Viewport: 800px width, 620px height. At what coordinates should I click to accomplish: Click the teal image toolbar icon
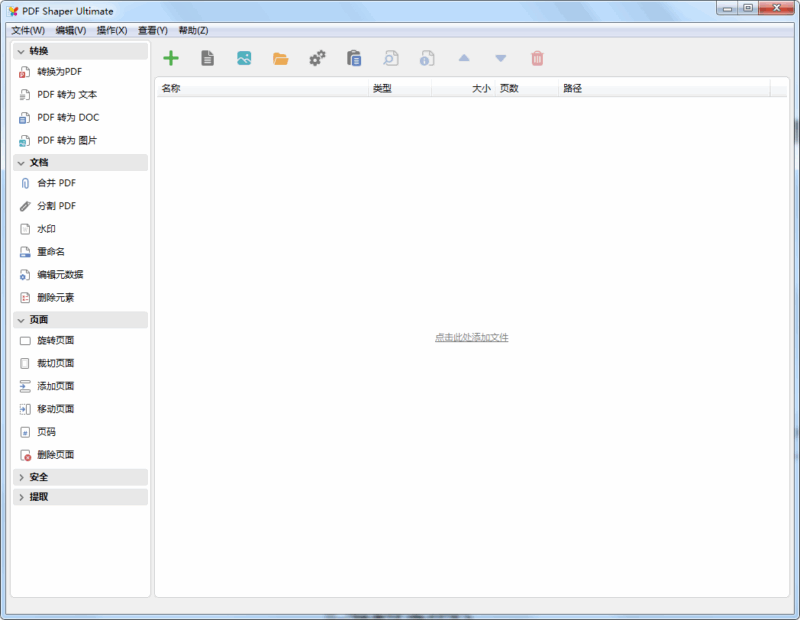(244, 58)
